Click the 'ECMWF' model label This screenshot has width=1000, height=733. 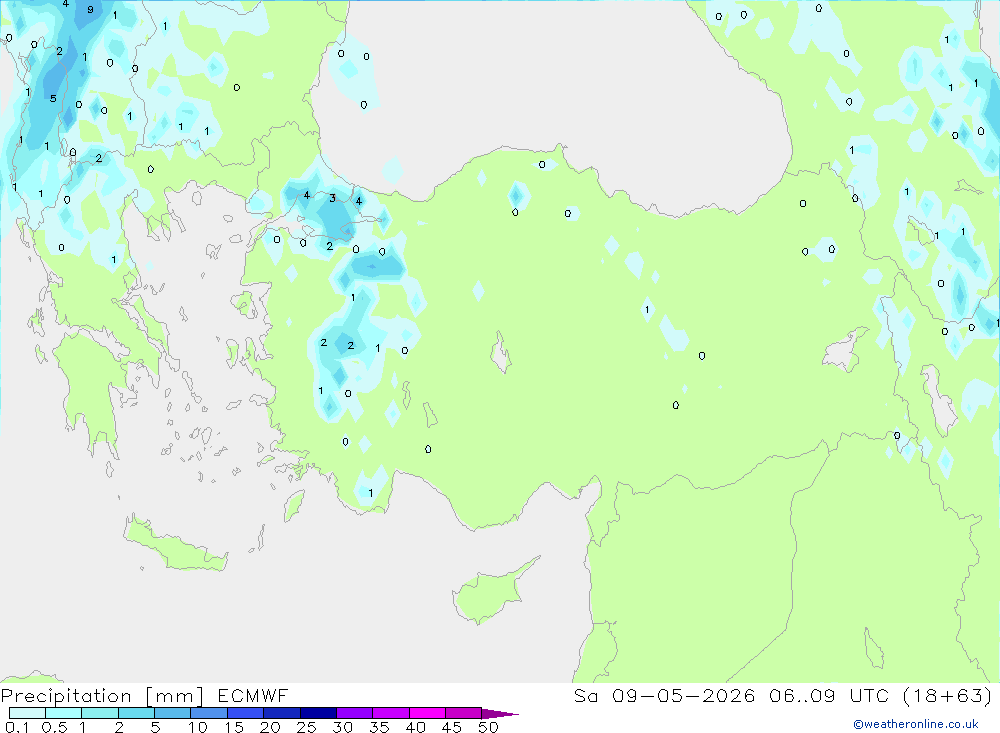click(253, 695)
